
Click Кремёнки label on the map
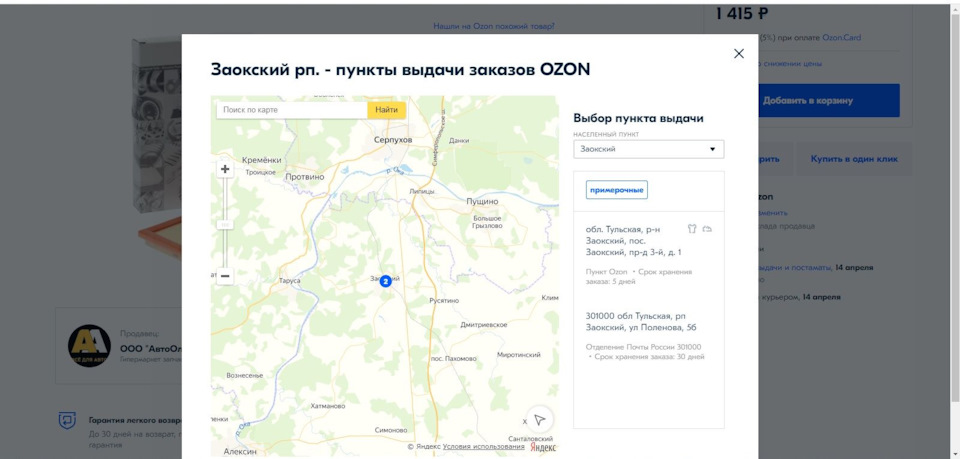tap(261, 160)
